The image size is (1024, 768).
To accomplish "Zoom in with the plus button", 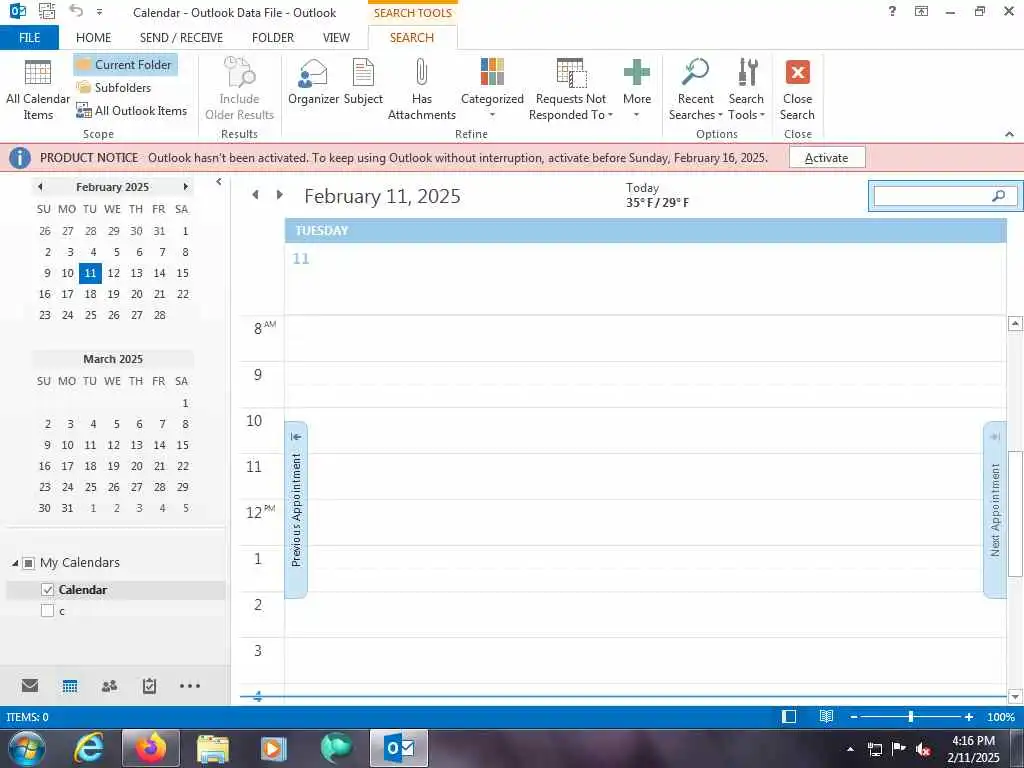I will 969,717.
